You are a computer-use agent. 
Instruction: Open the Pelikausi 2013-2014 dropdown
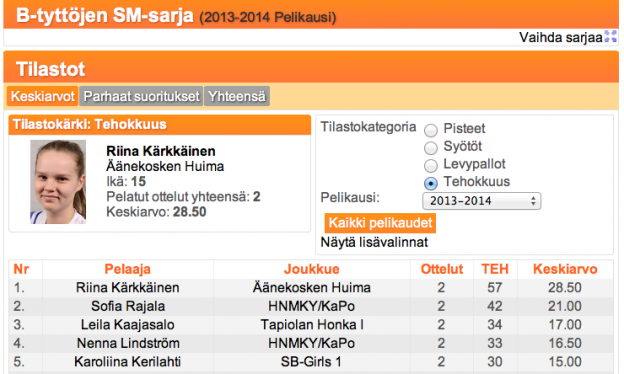point(482,201)
